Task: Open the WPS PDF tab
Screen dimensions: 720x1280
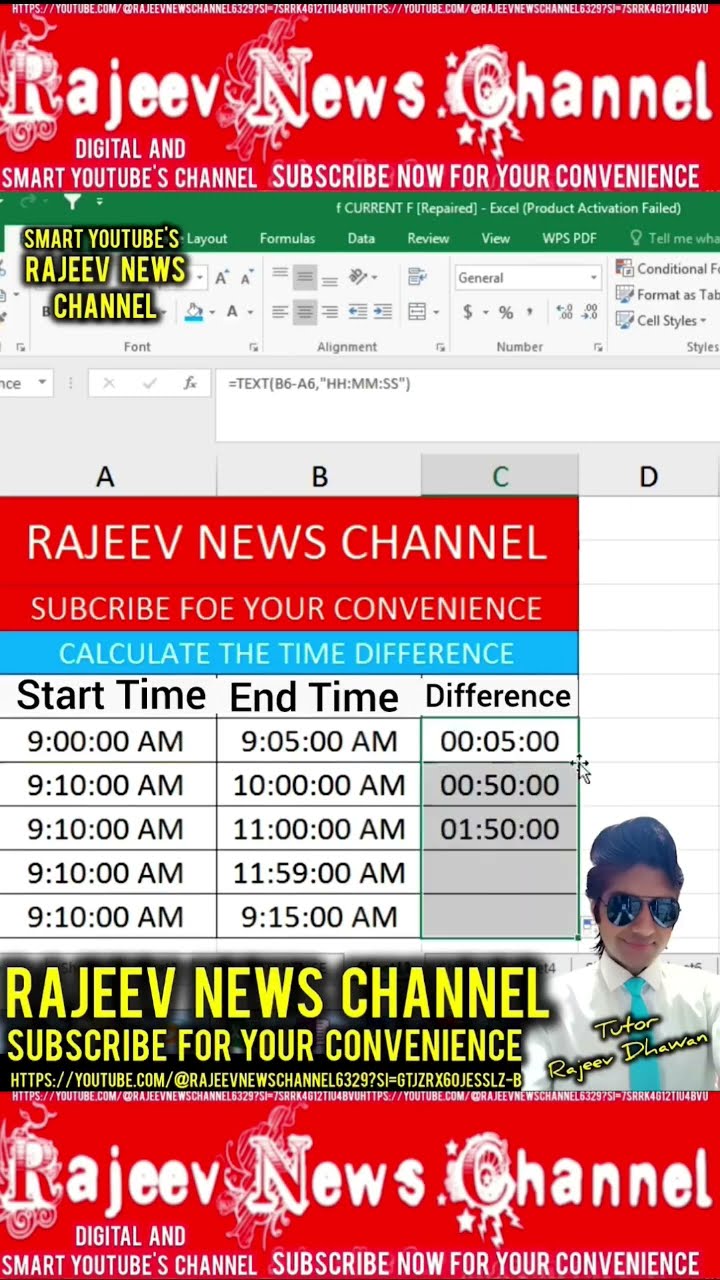Action: click(x=569, y=238)
